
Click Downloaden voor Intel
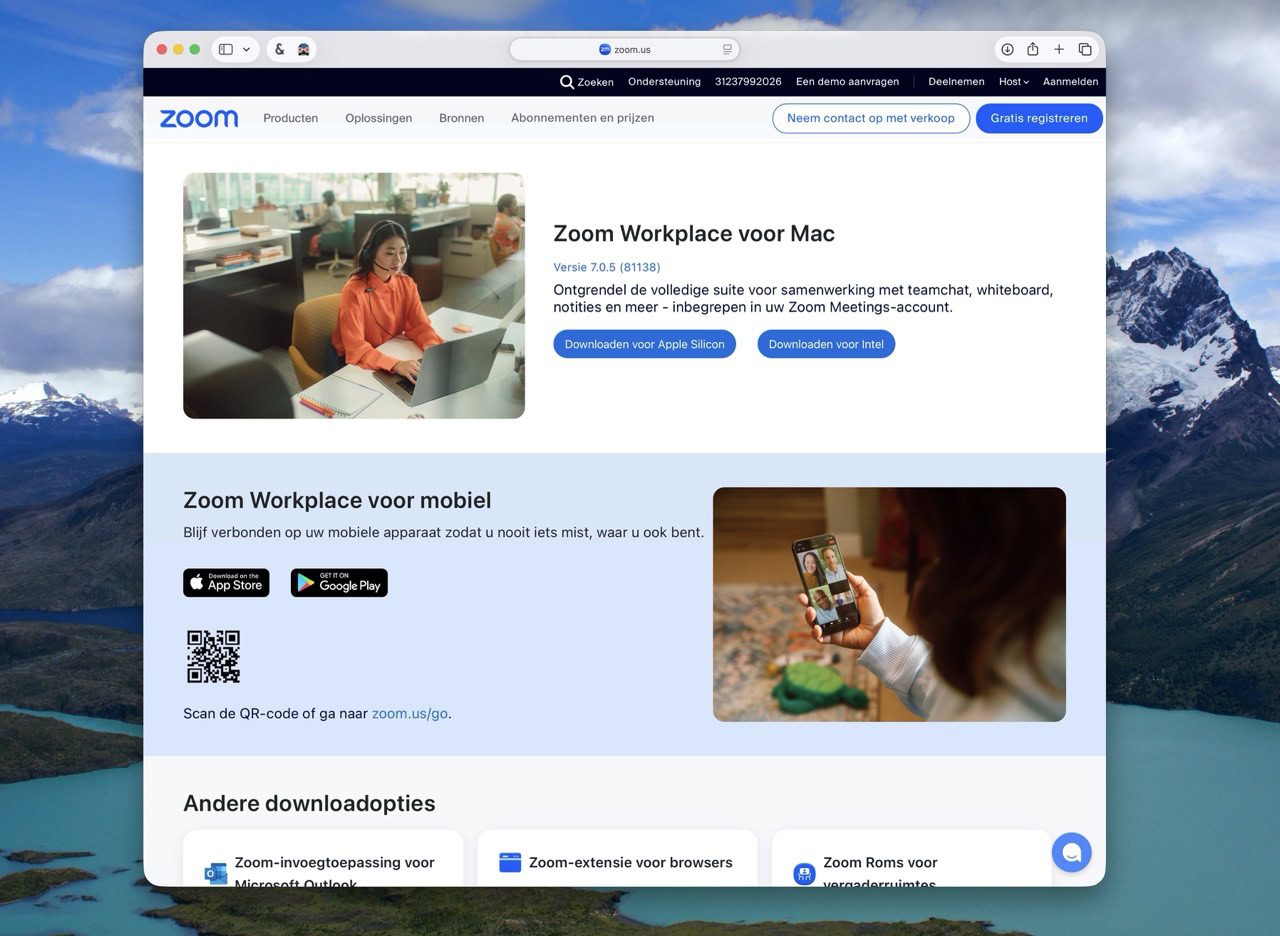click(826, 344)
